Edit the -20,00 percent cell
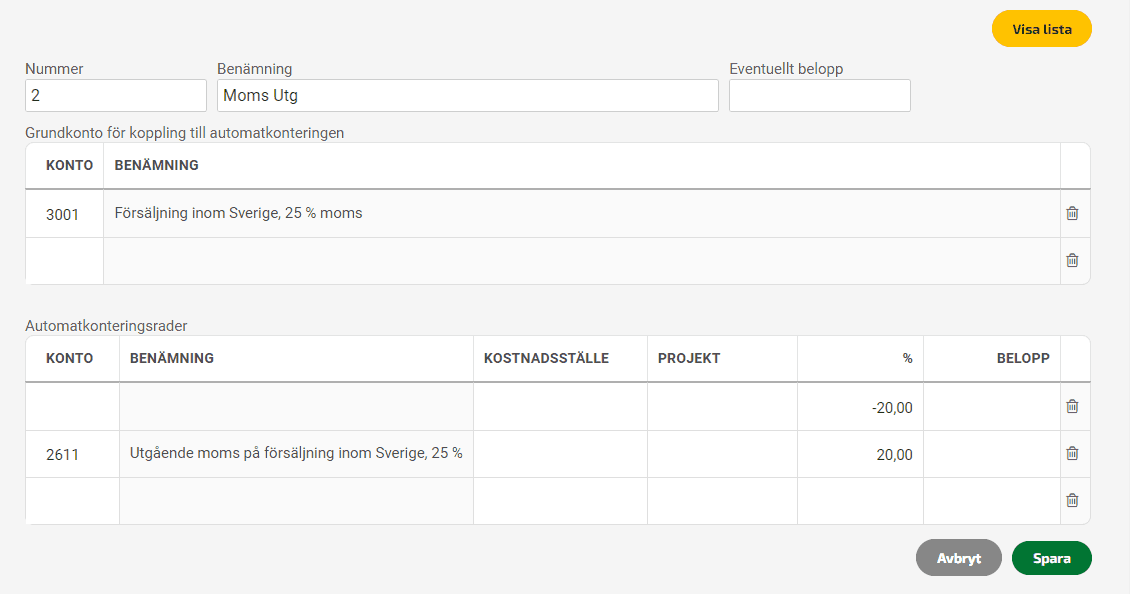The image size is (1130, 594). click(860, 407)
